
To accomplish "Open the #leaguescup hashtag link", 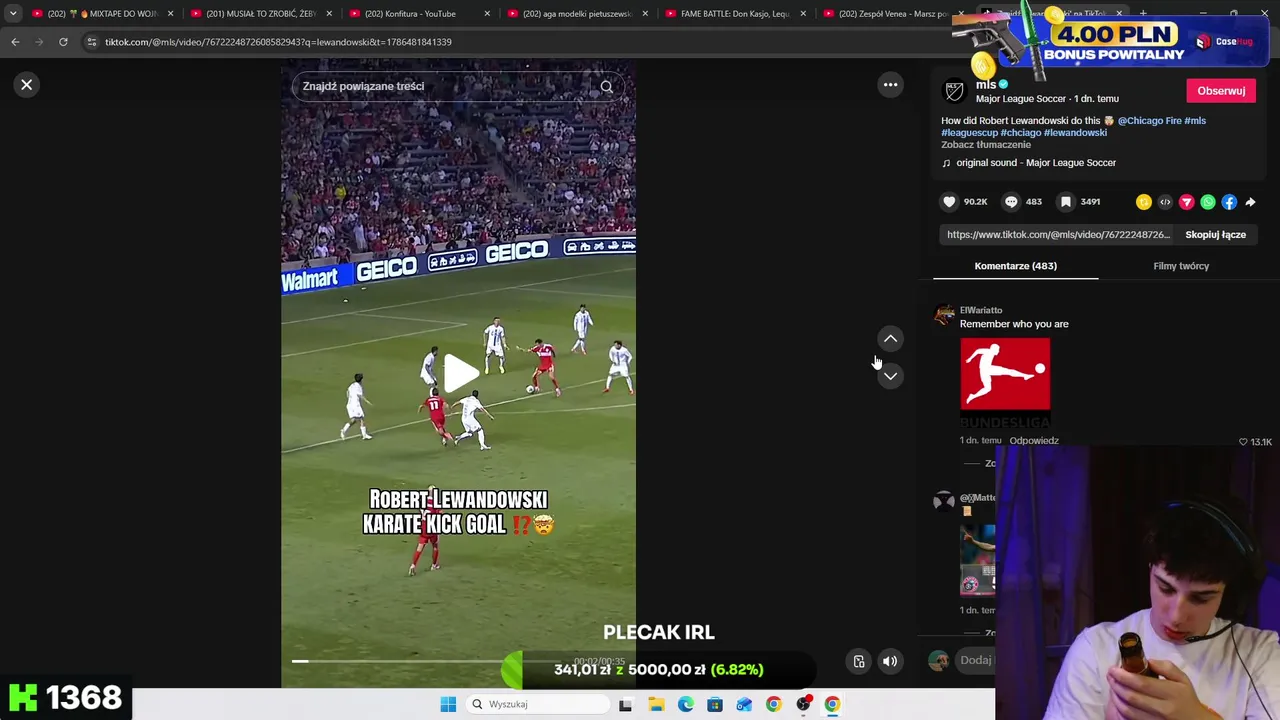I will tap(969, 133).
